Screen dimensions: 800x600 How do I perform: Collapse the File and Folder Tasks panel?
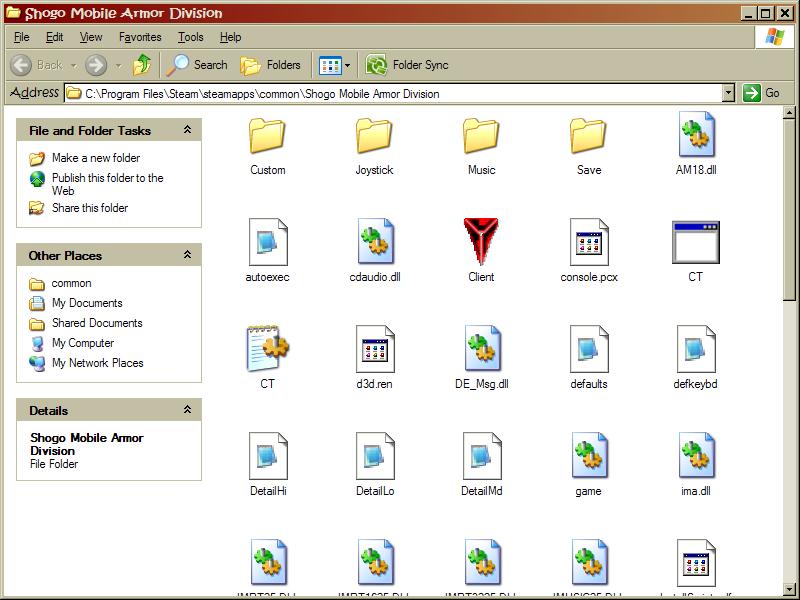pos(187,130)
